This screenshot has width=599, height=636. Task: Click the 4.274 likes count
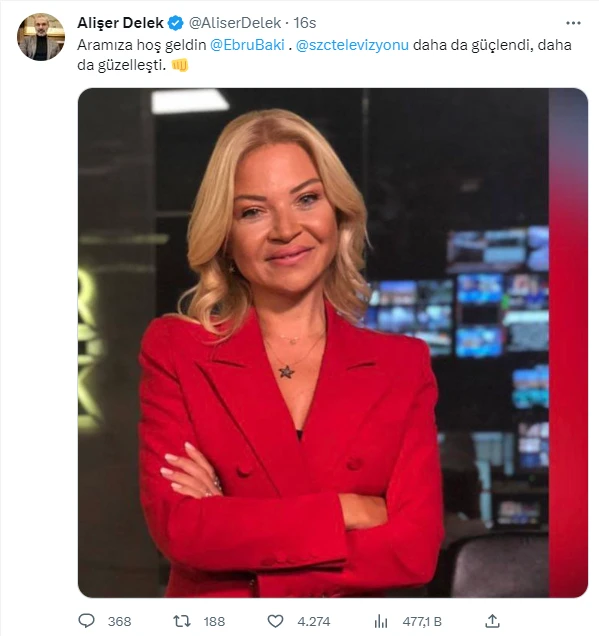tap(314, 621)
